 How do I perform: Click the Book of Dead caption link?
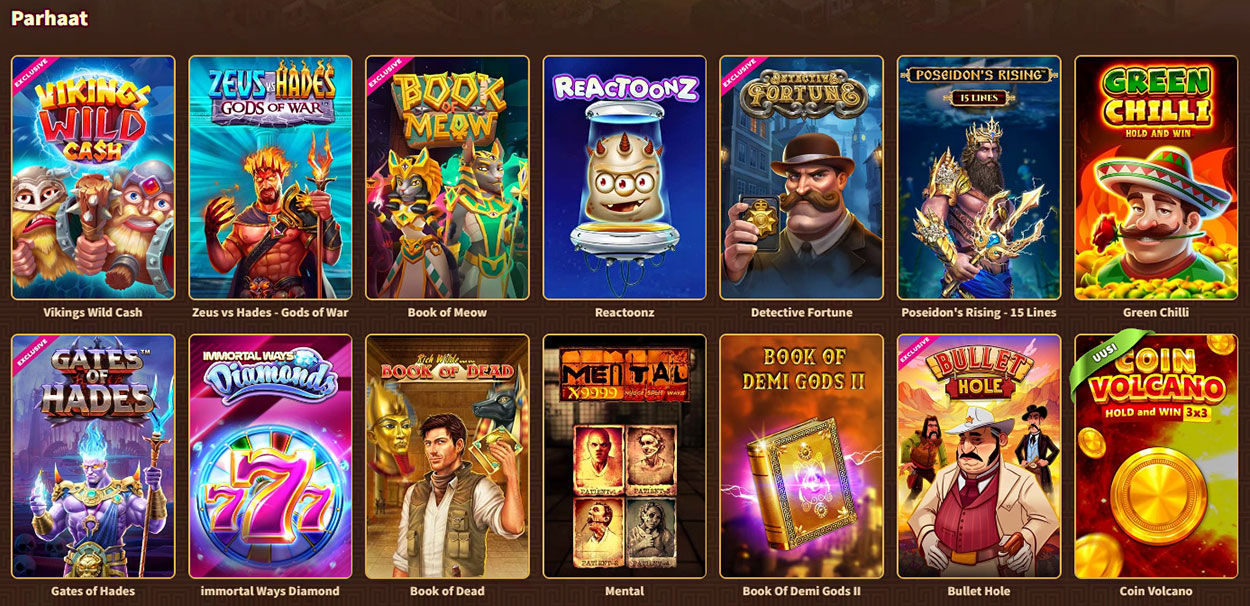click(447, 591)
